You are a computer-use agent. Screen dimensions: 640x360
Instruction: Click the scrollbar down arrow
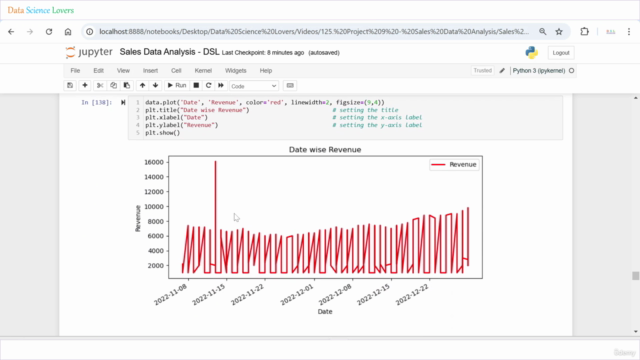pos(636,331)
